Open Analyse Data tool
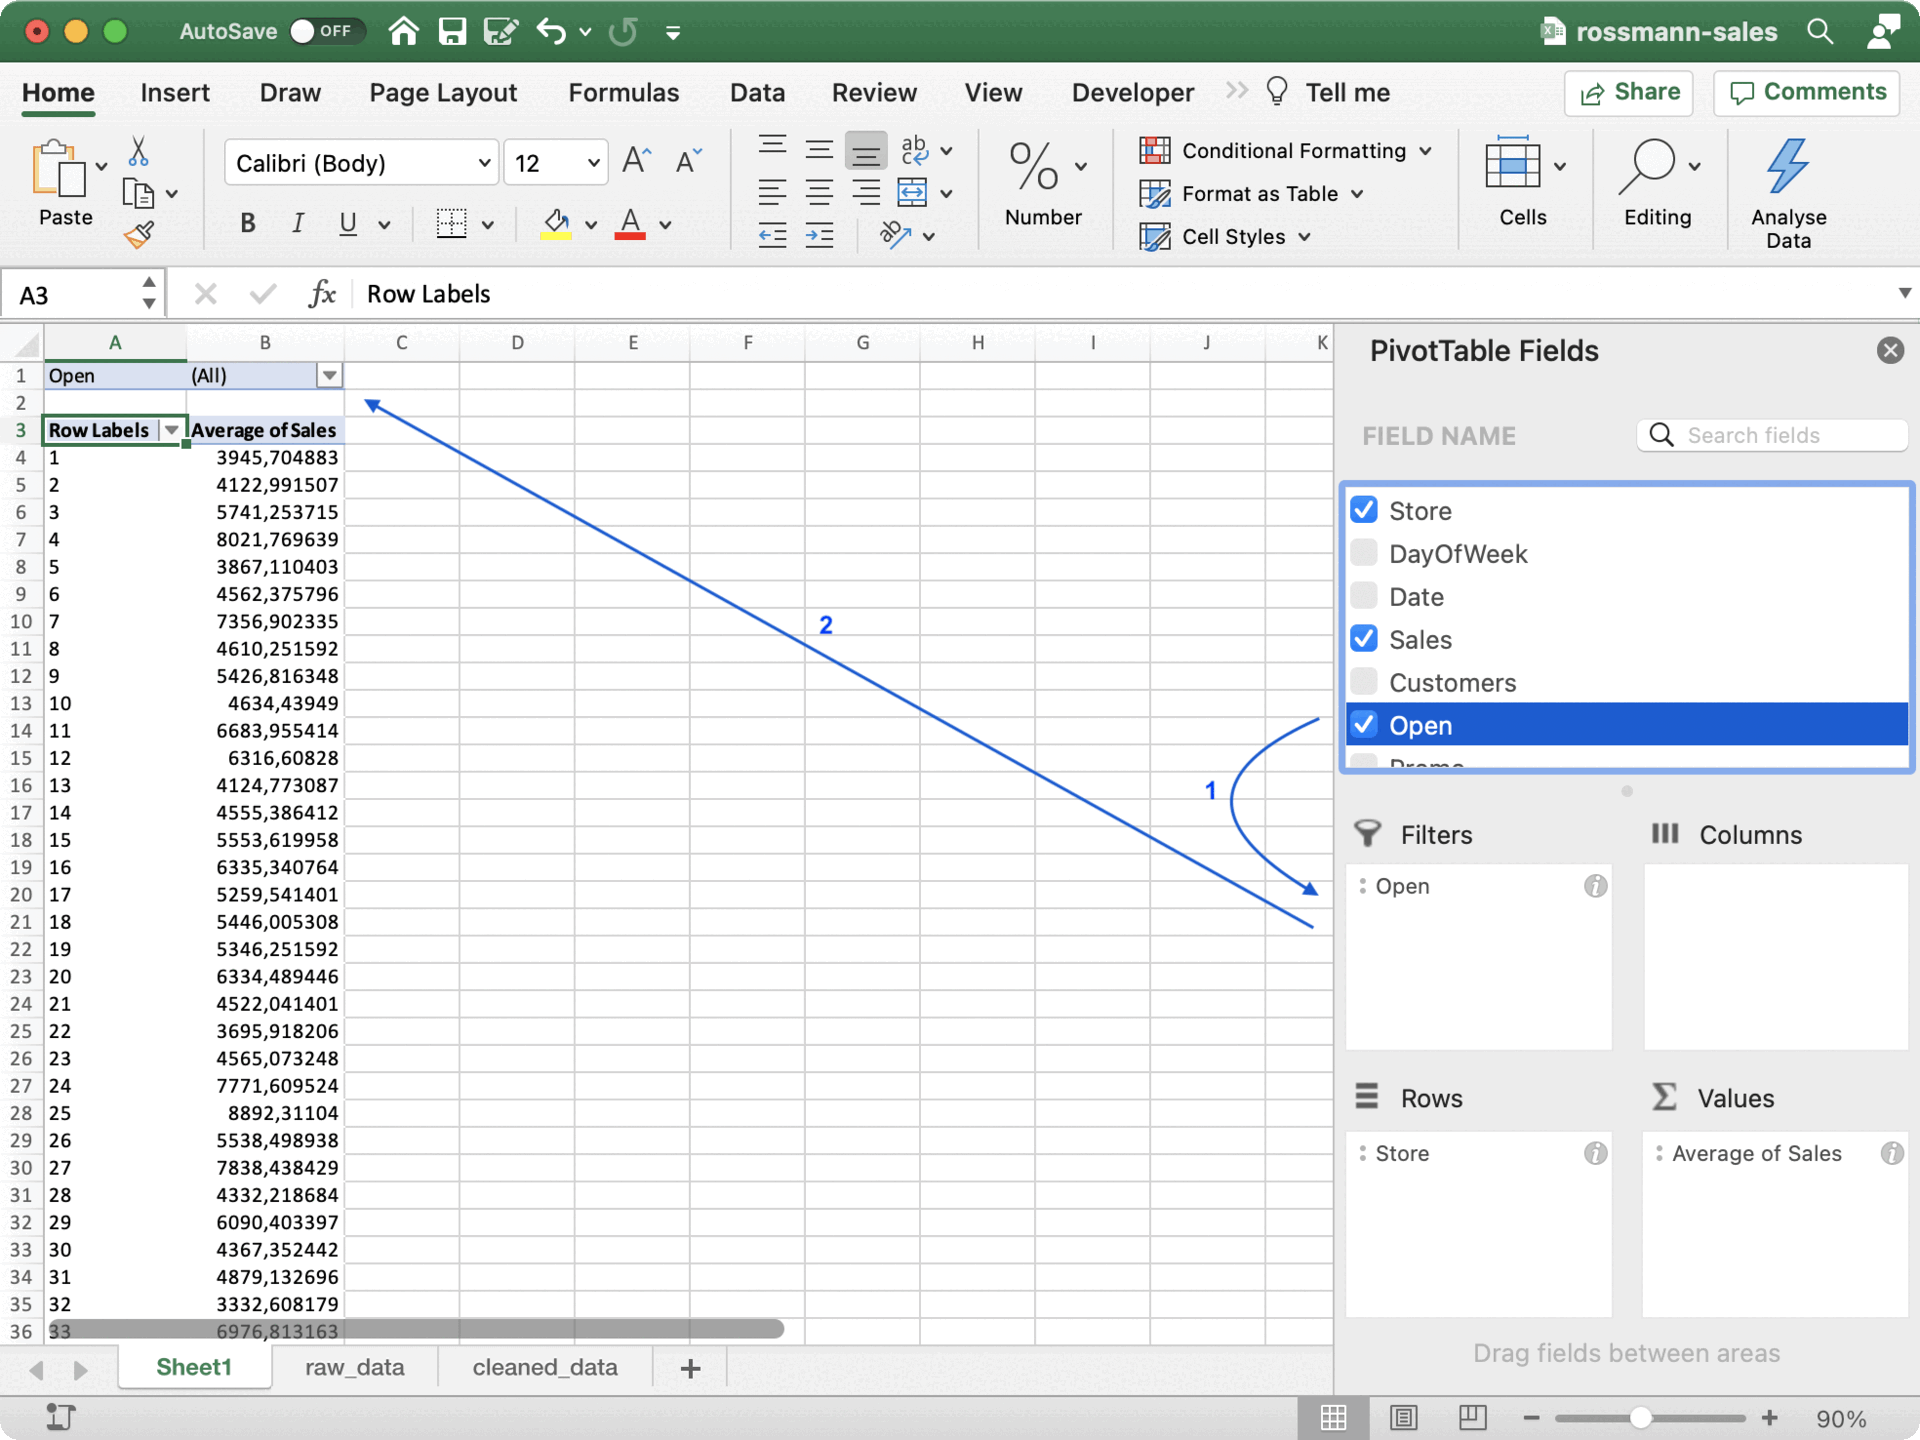 tap(1787, 192)
